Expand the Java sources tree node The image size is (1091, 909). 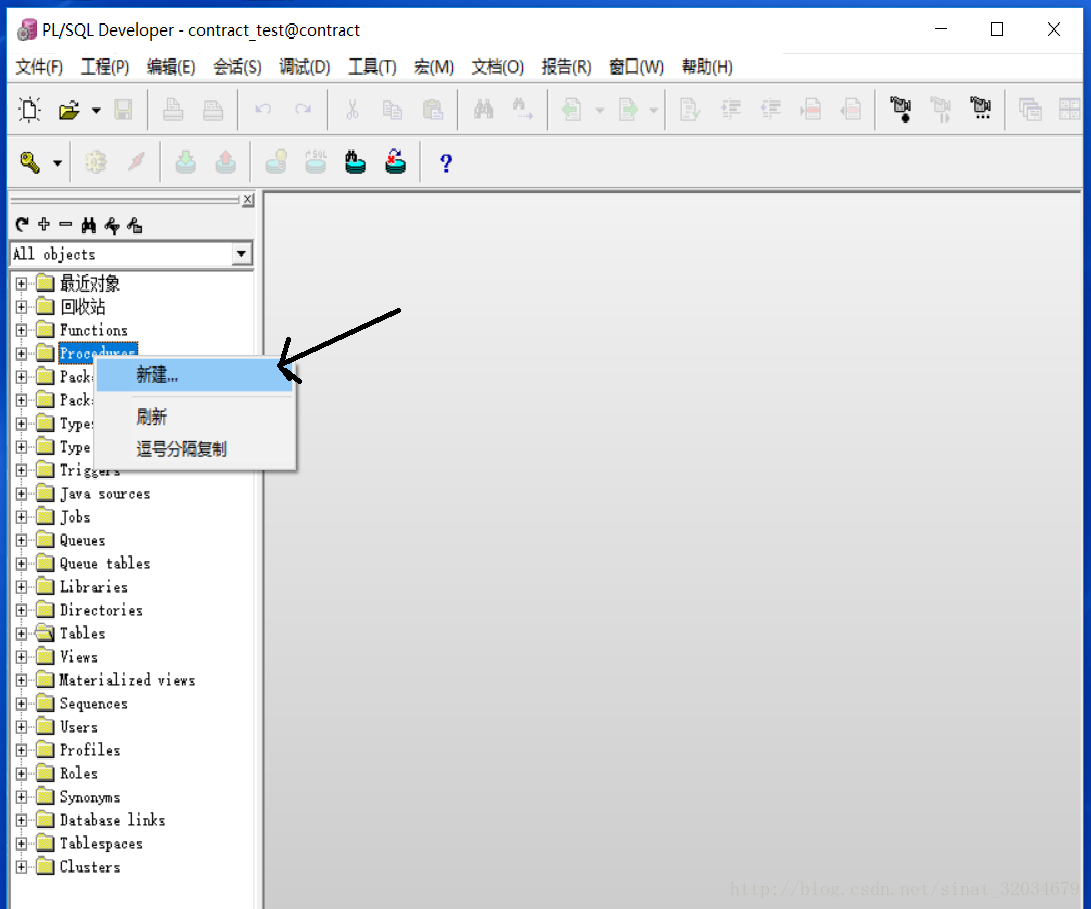22,494
